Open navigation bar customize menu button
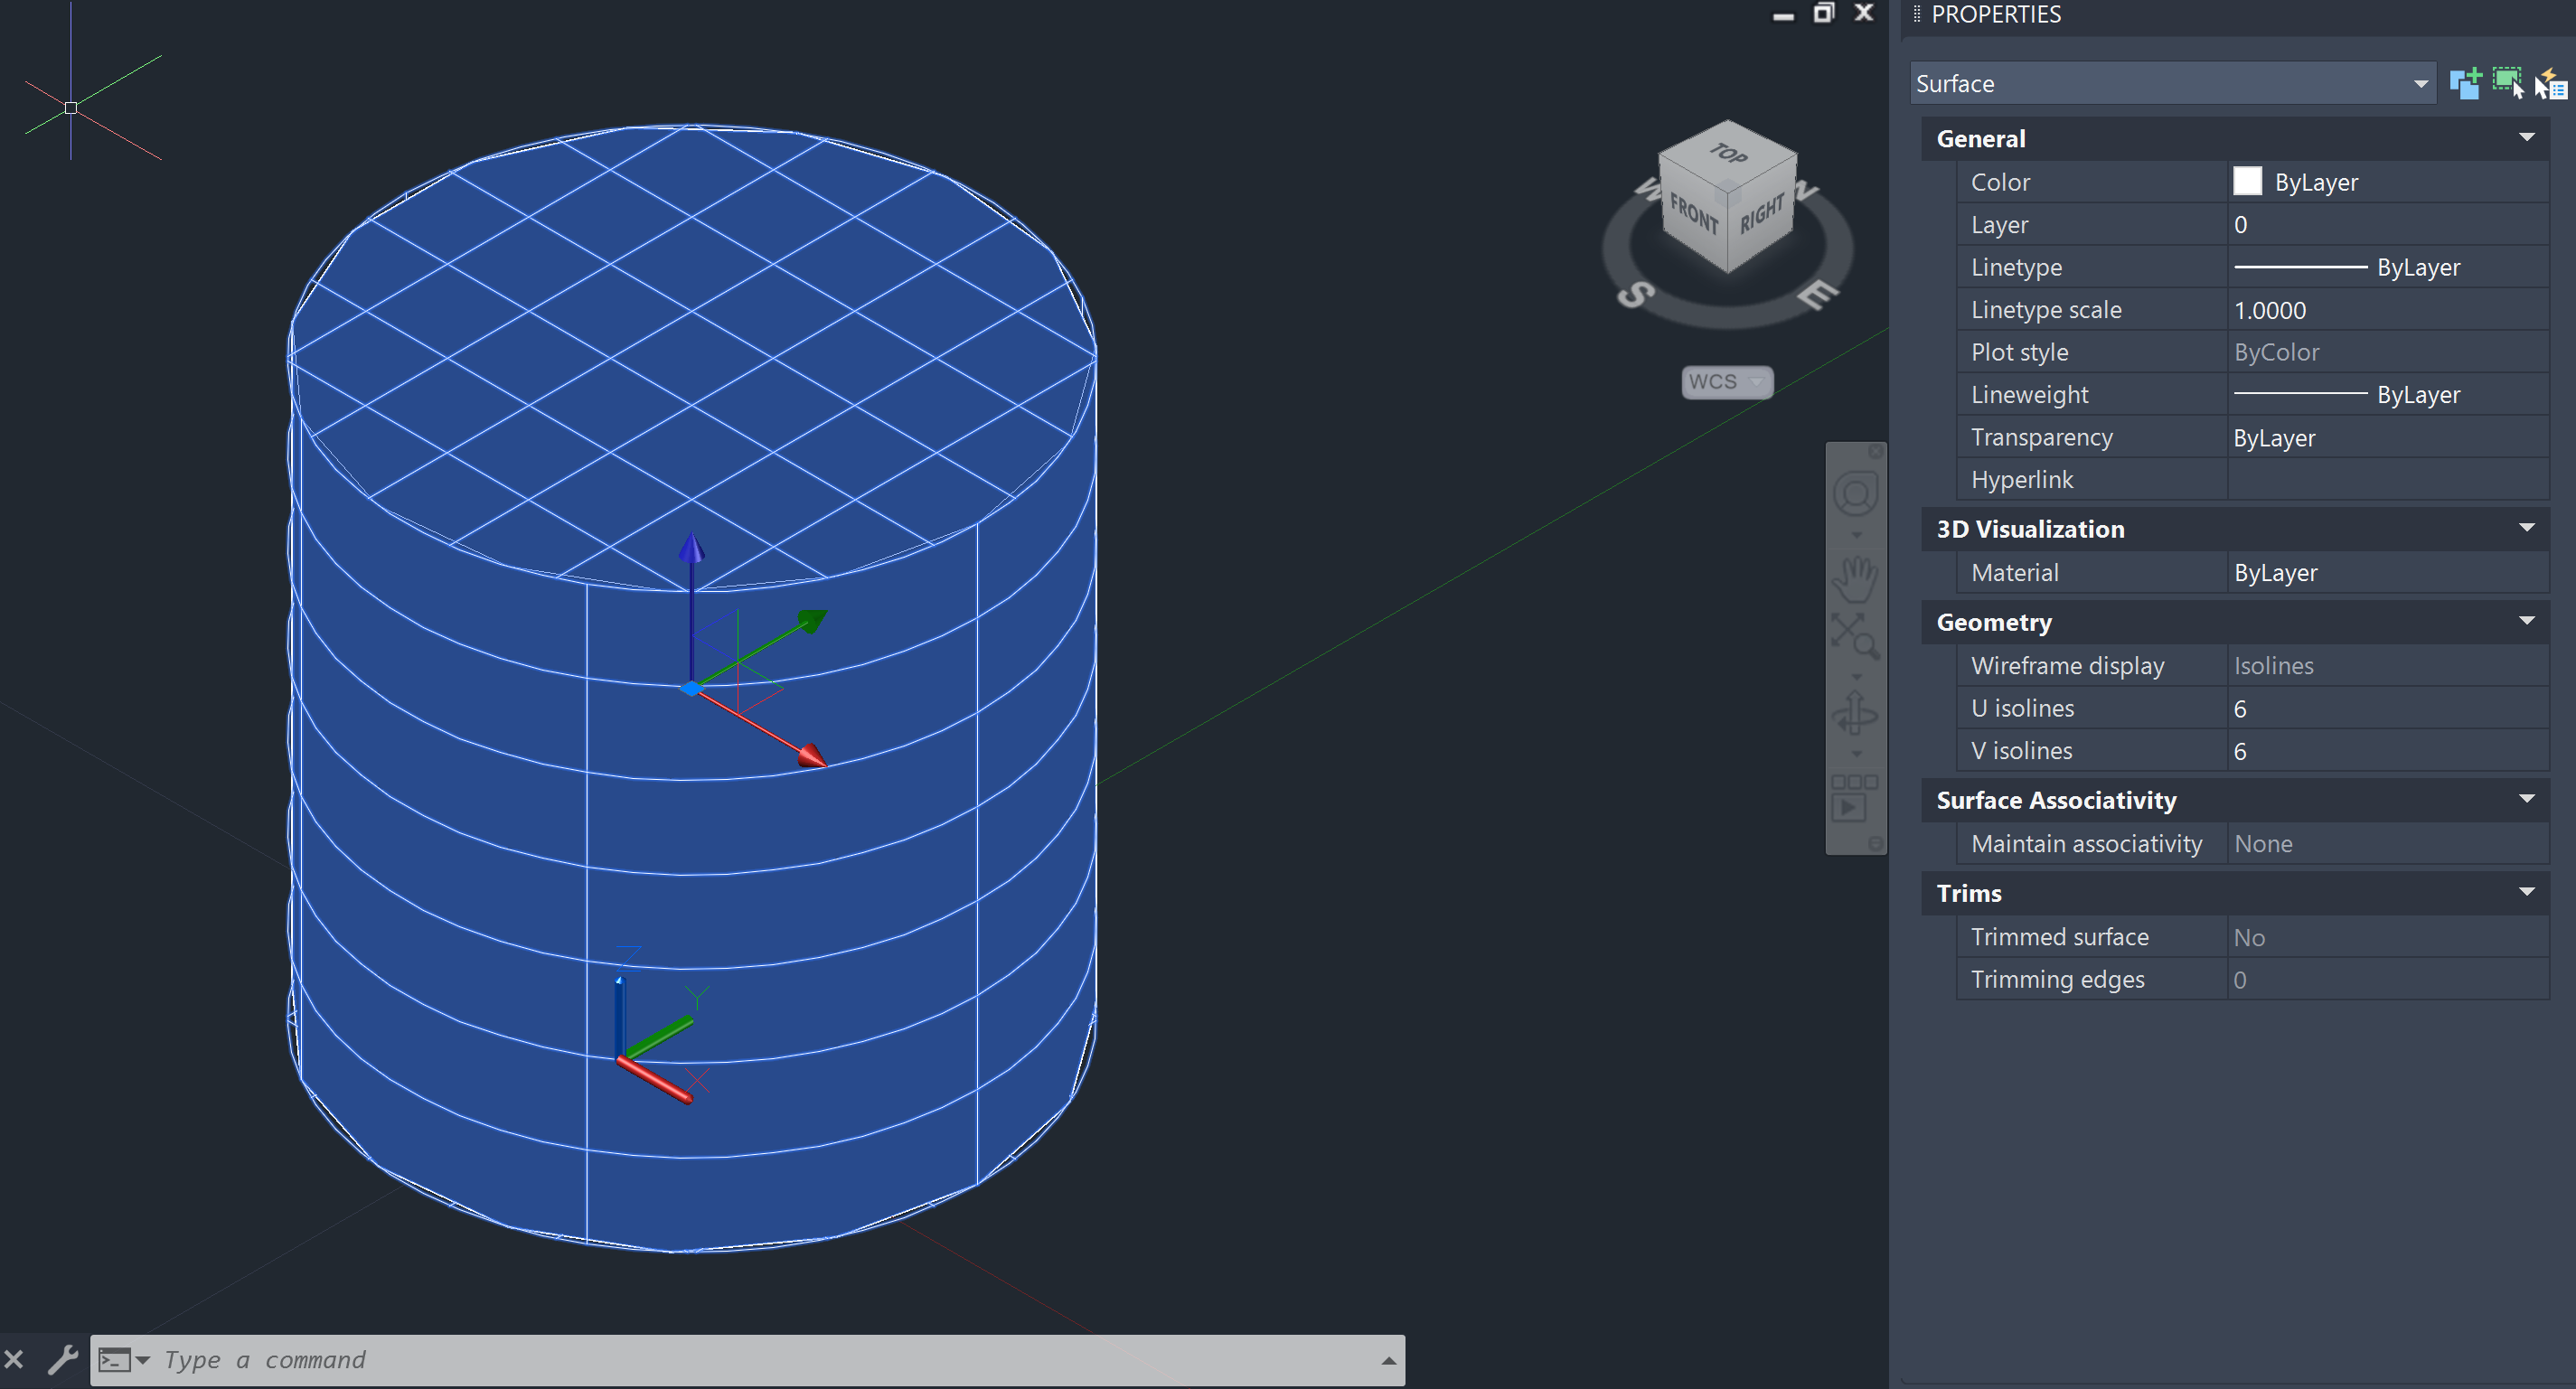The height and width of the screenshot is (1389, 2576). coord(1876,844)
